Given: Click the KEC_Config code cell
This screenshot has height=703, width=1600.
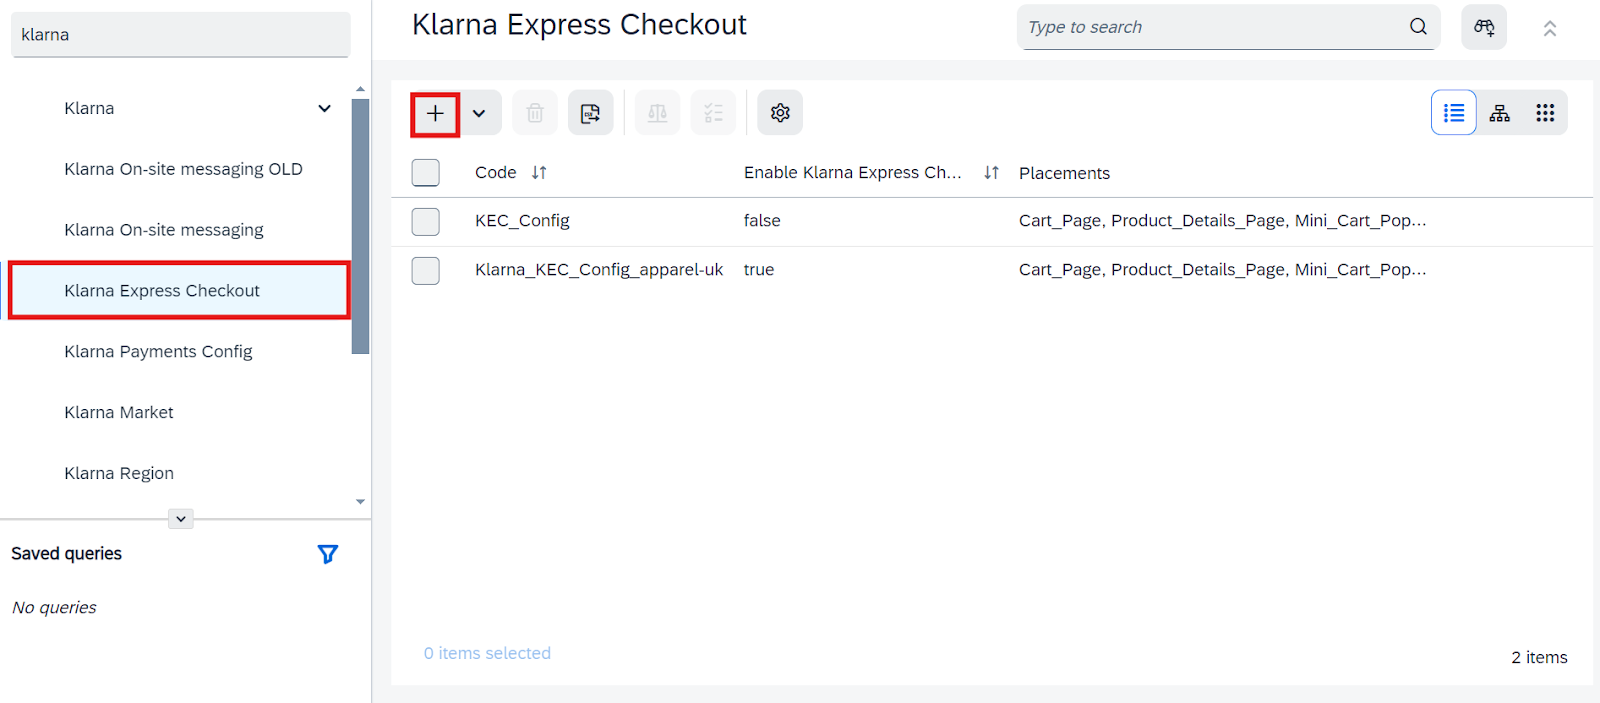Looking at the screenshot, I should (522, 221).
